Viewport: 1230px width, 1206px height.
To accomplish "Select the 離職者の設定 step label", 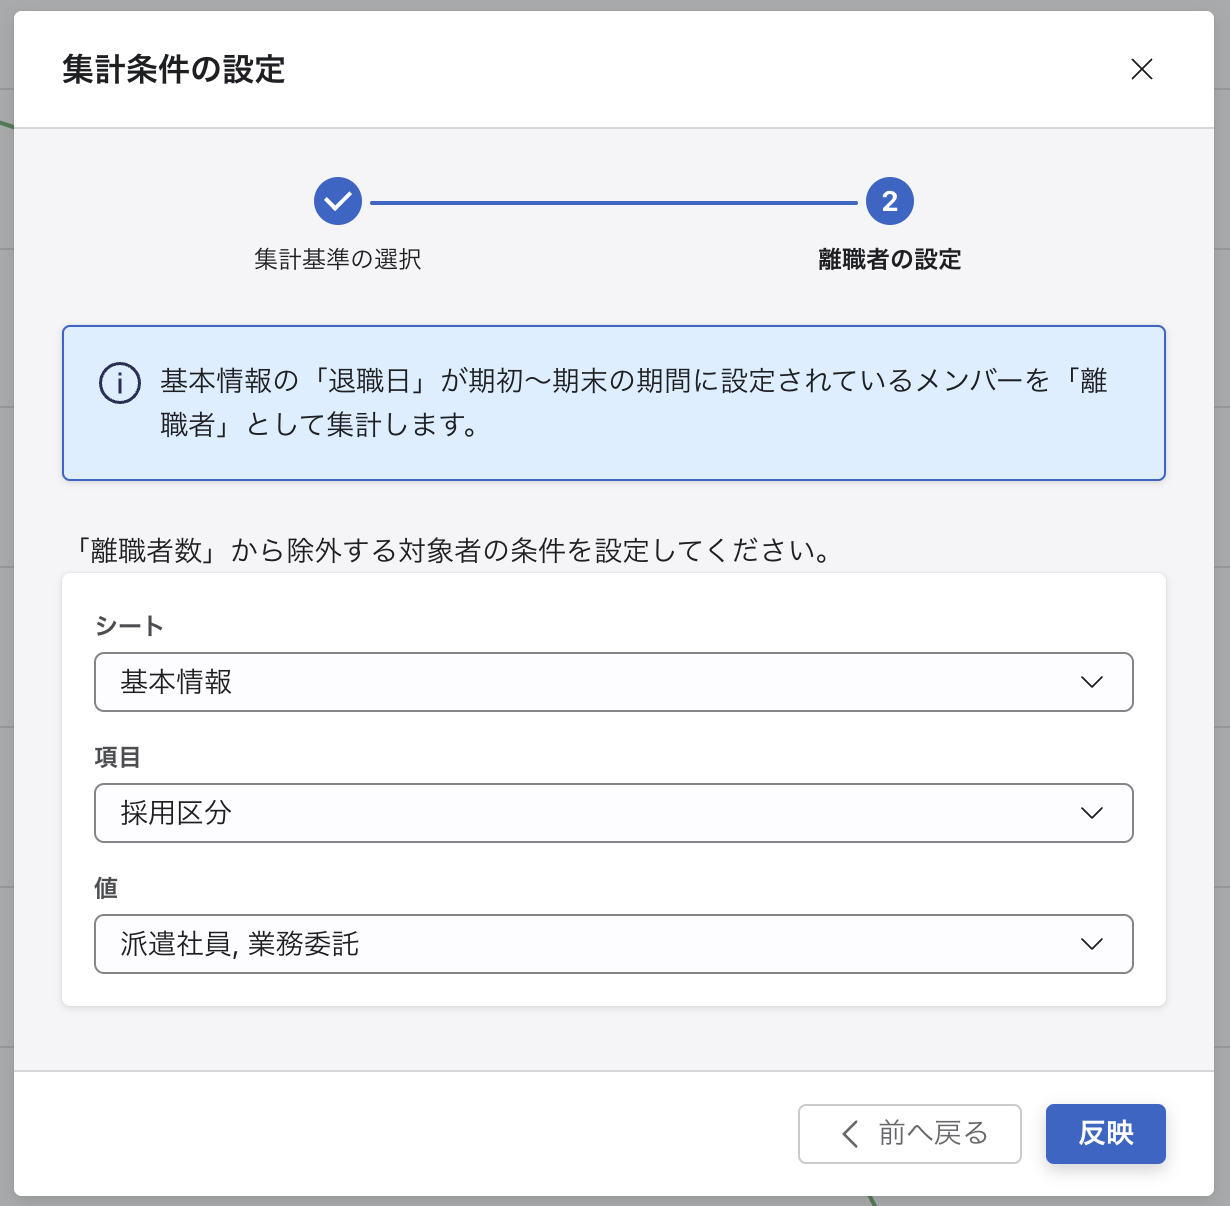I will click(x=890, y=260).
